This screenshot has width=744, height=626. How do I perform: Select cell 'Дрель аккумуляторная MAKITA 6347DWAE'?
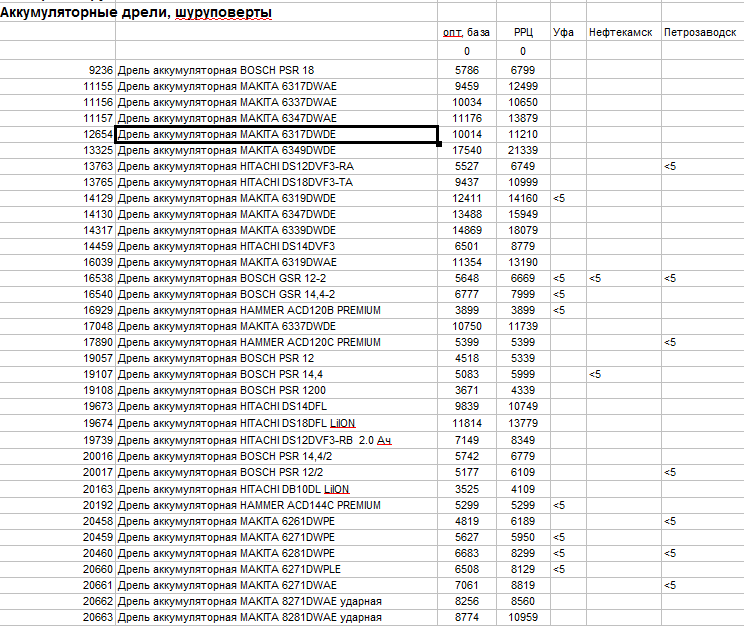point(276,118)
